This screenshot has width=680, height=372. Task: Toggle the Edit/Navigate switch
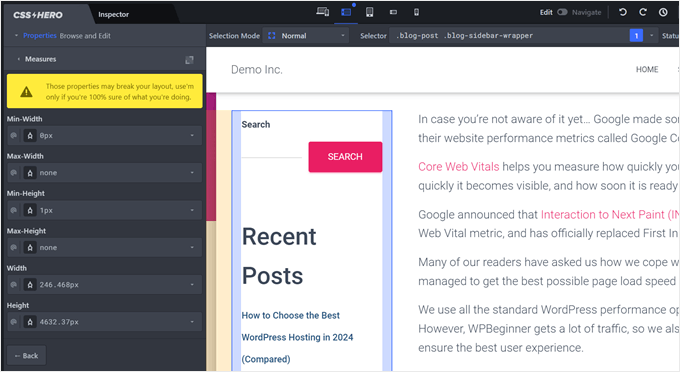(x=562, y=12)
